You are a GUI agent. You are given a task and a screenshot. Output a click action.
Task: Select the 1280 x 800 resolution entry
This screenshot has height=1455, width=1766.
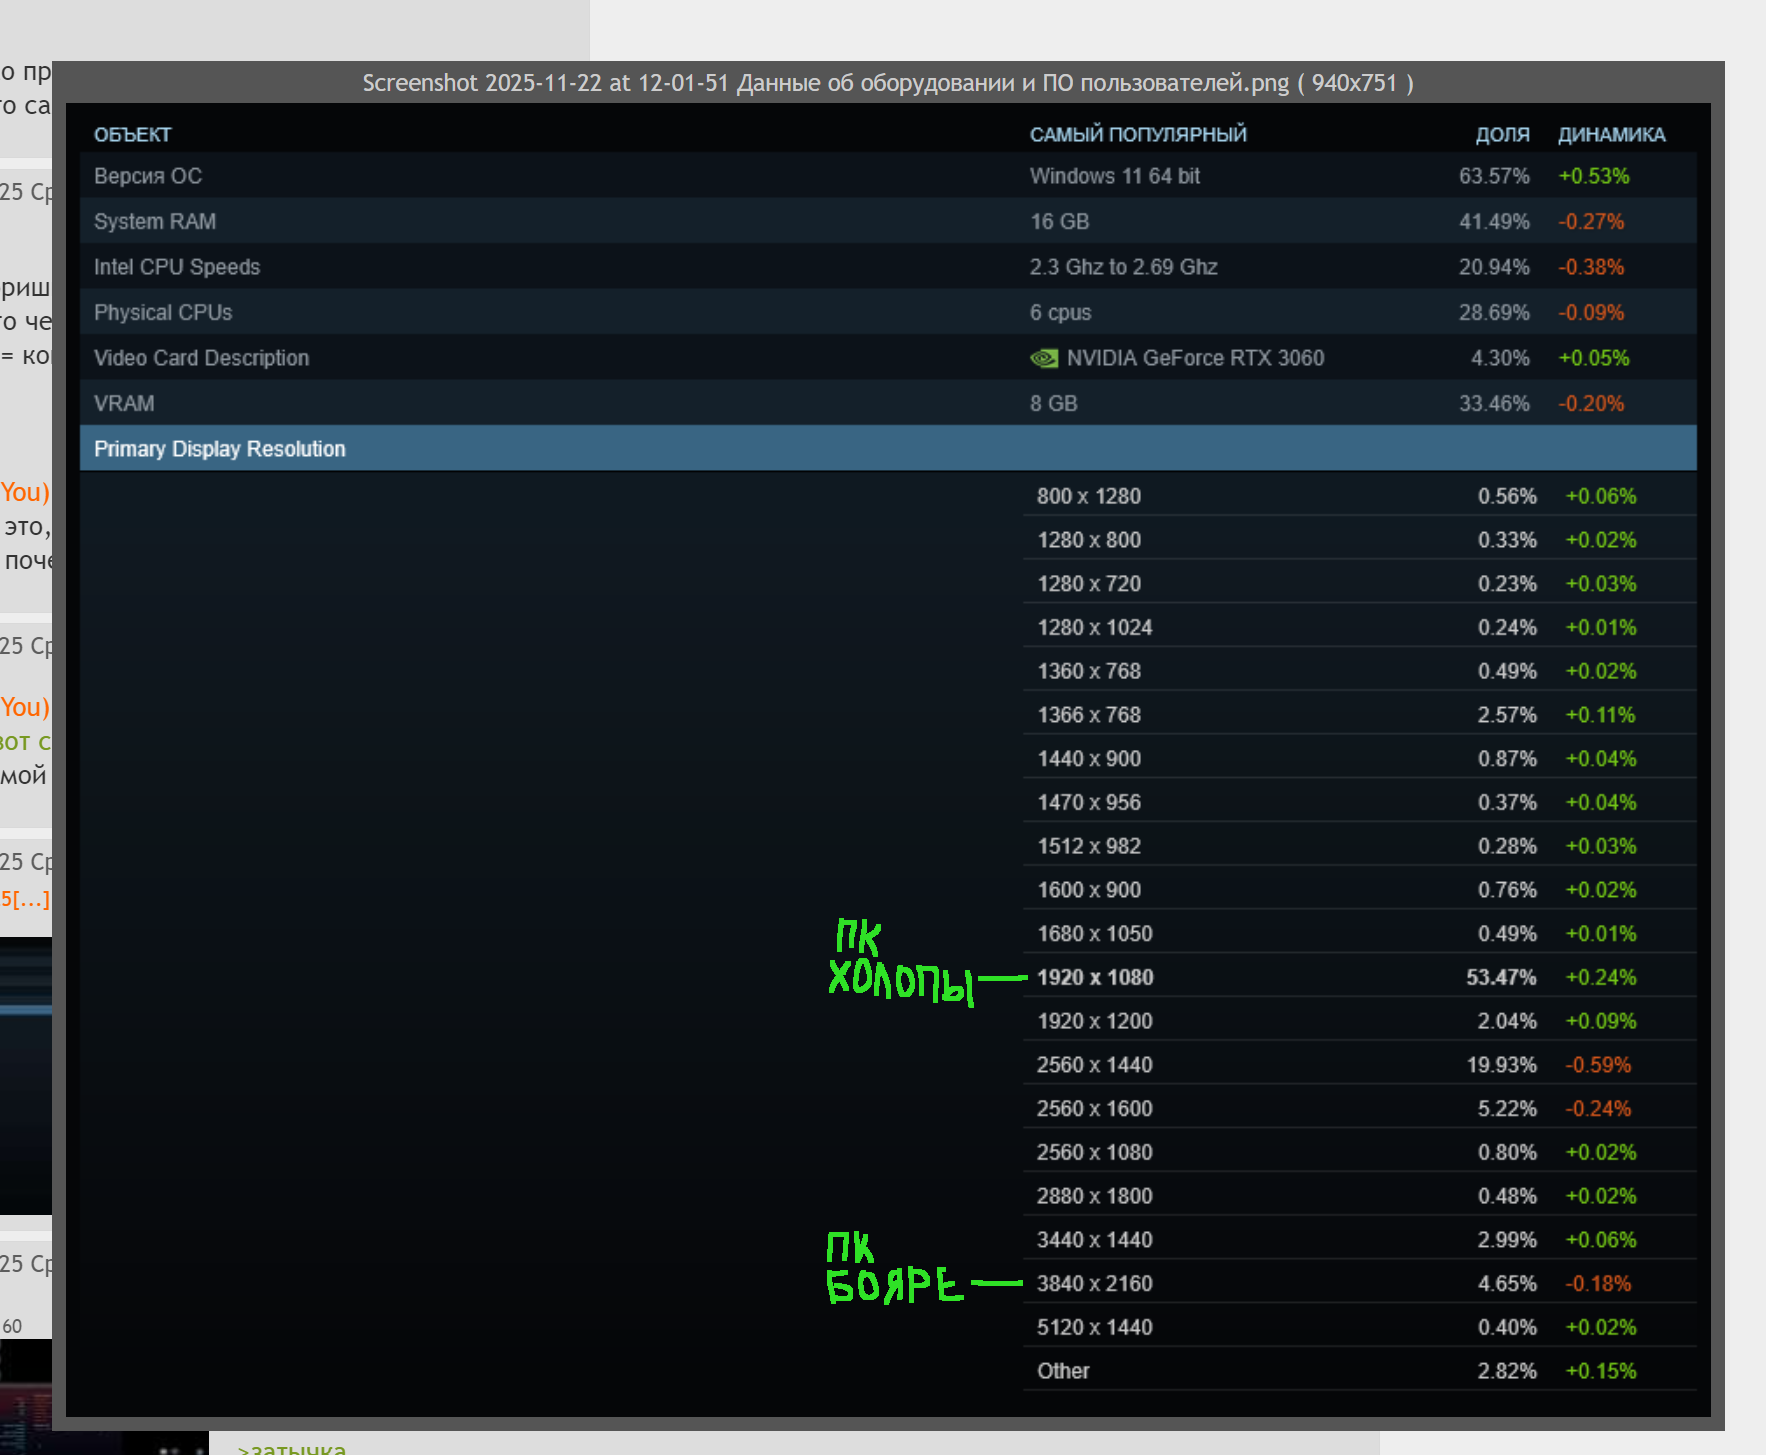pos(1089,540)
